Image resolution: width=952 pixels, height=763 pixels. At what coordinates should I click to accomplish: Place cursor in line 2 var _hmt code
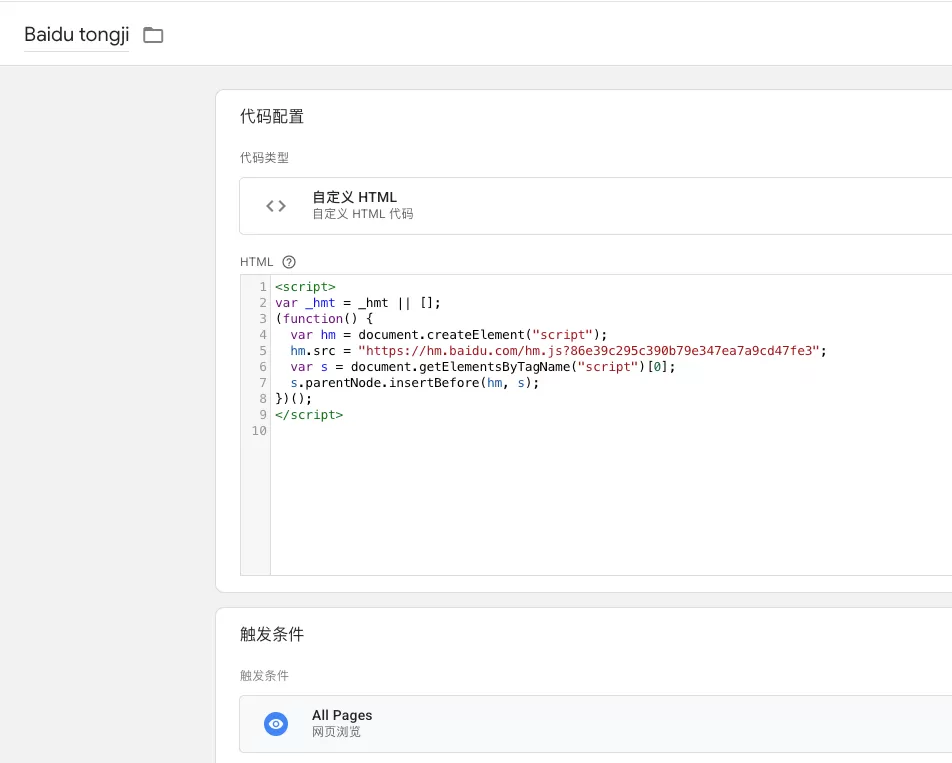pos(358,302)
